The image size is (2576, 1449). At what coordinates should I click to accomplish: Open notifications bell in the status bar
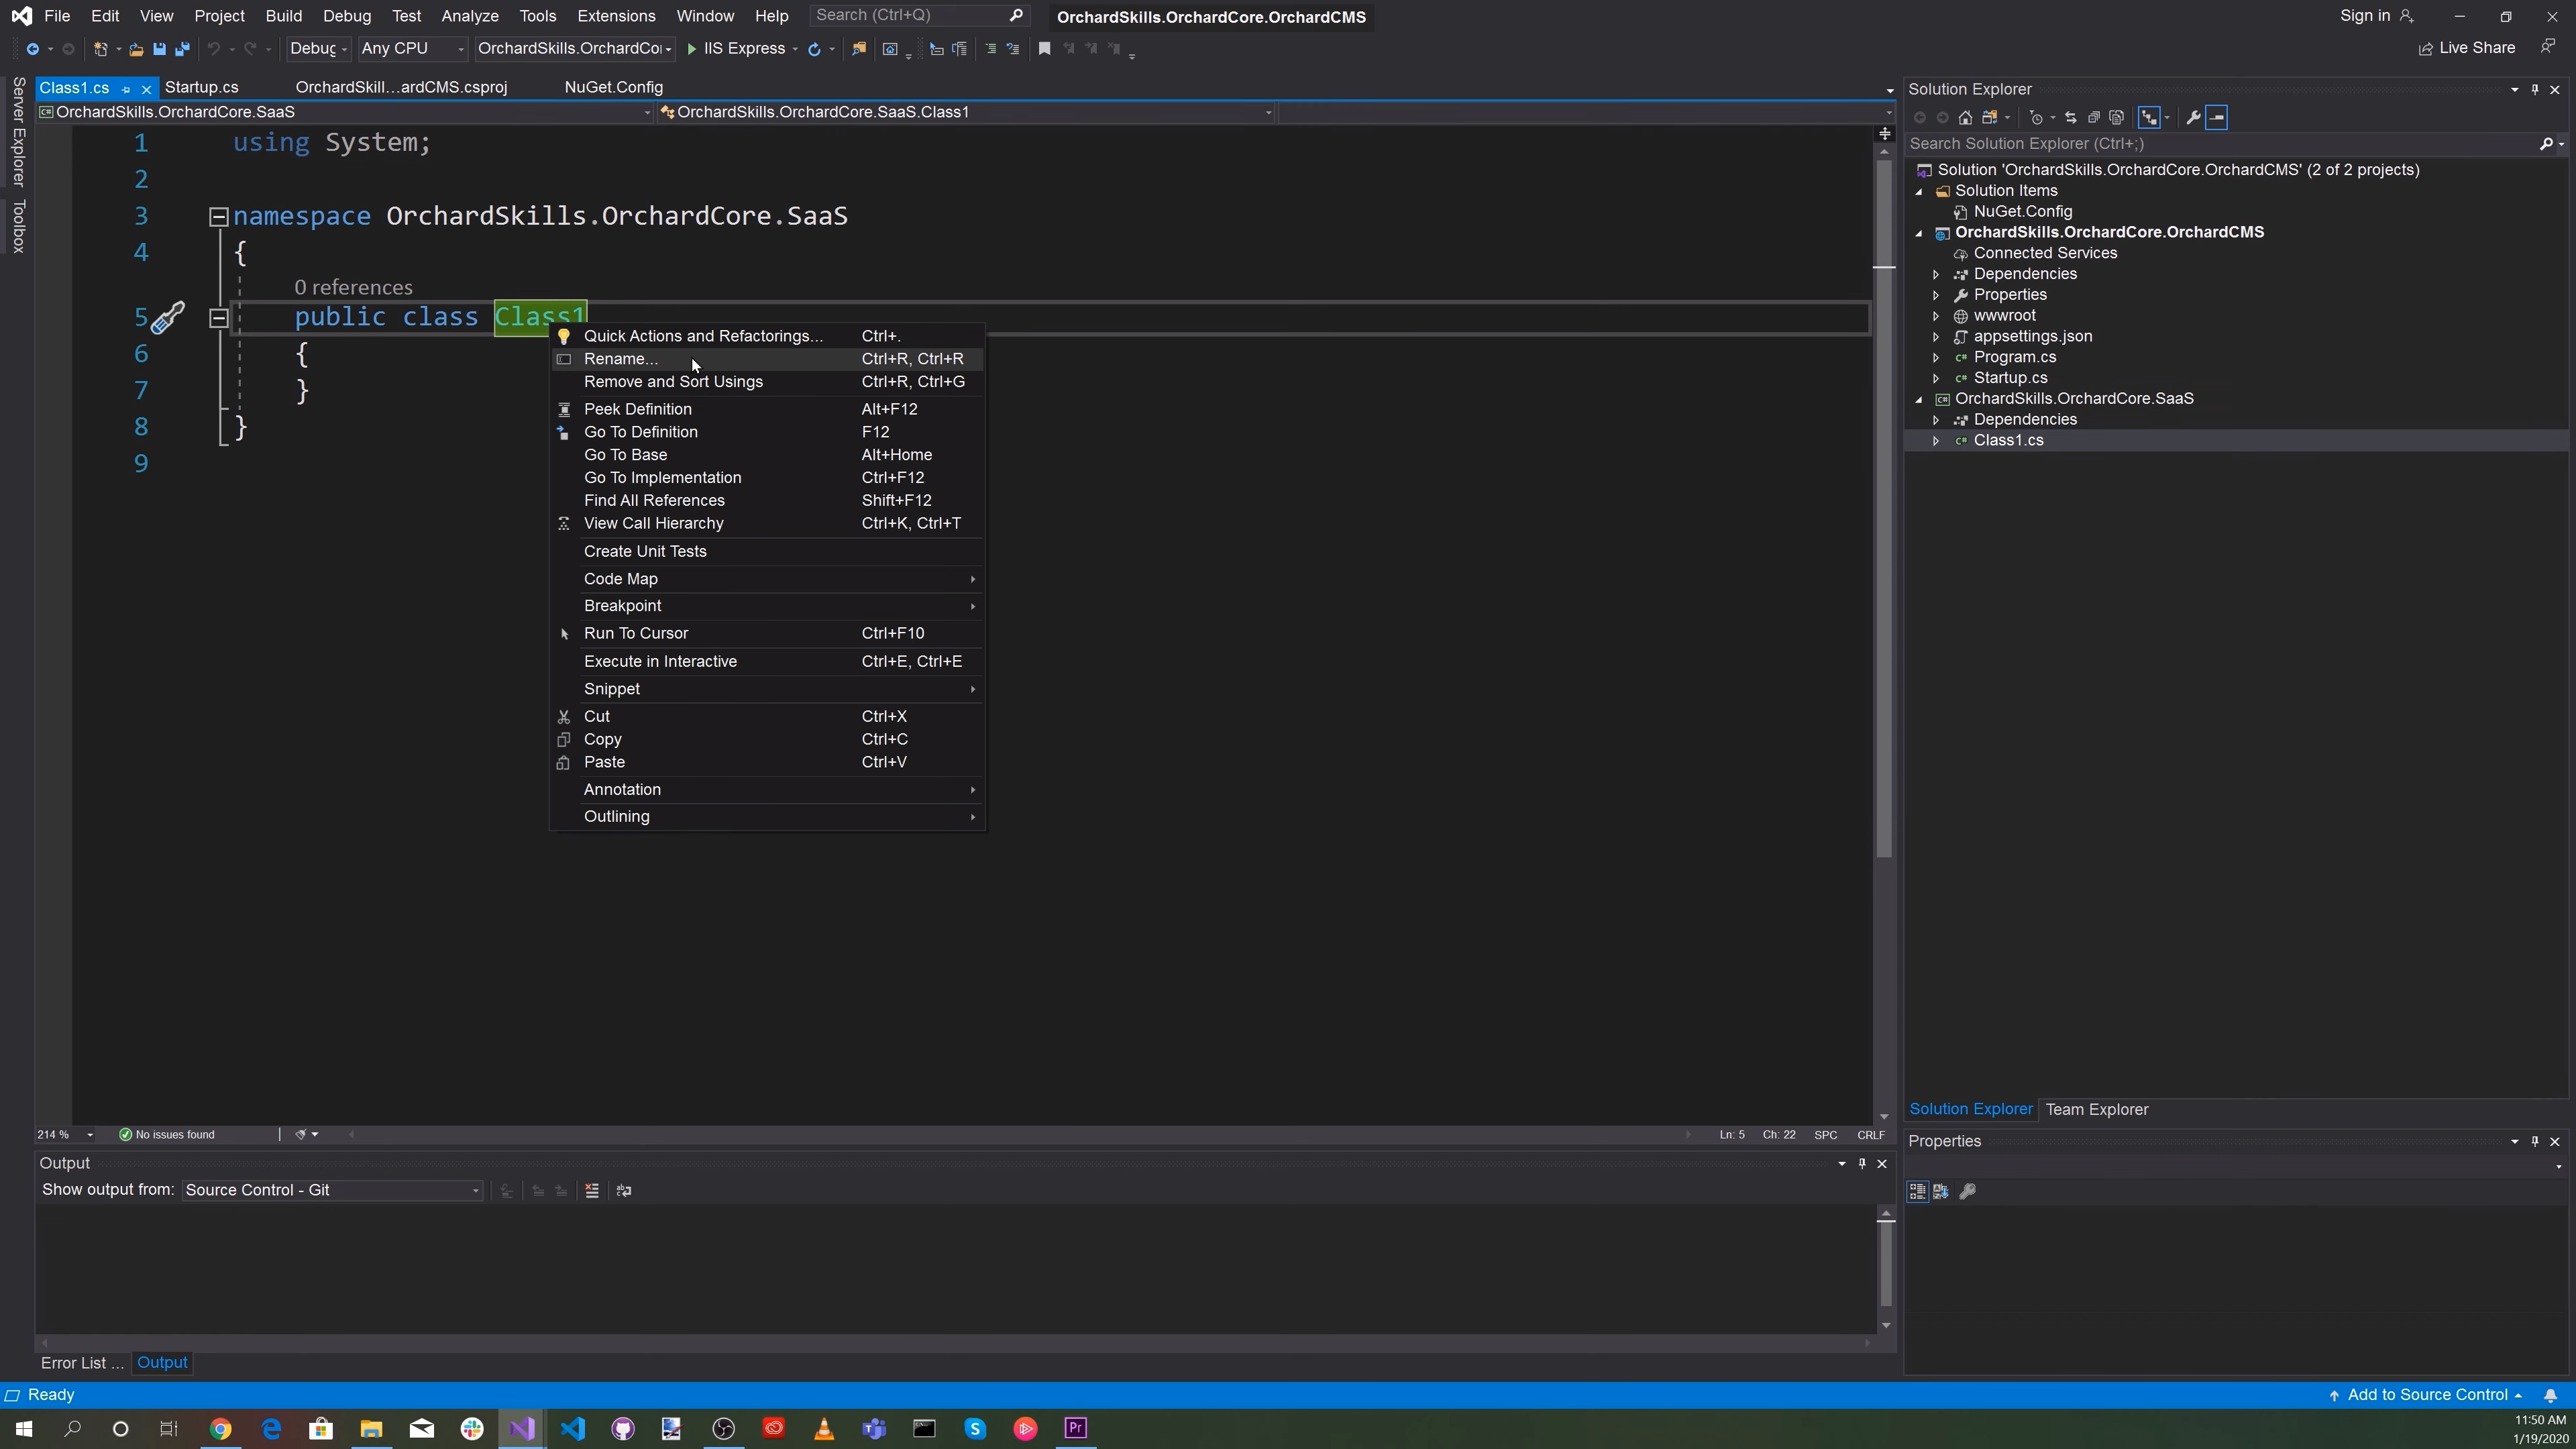2550,1396
